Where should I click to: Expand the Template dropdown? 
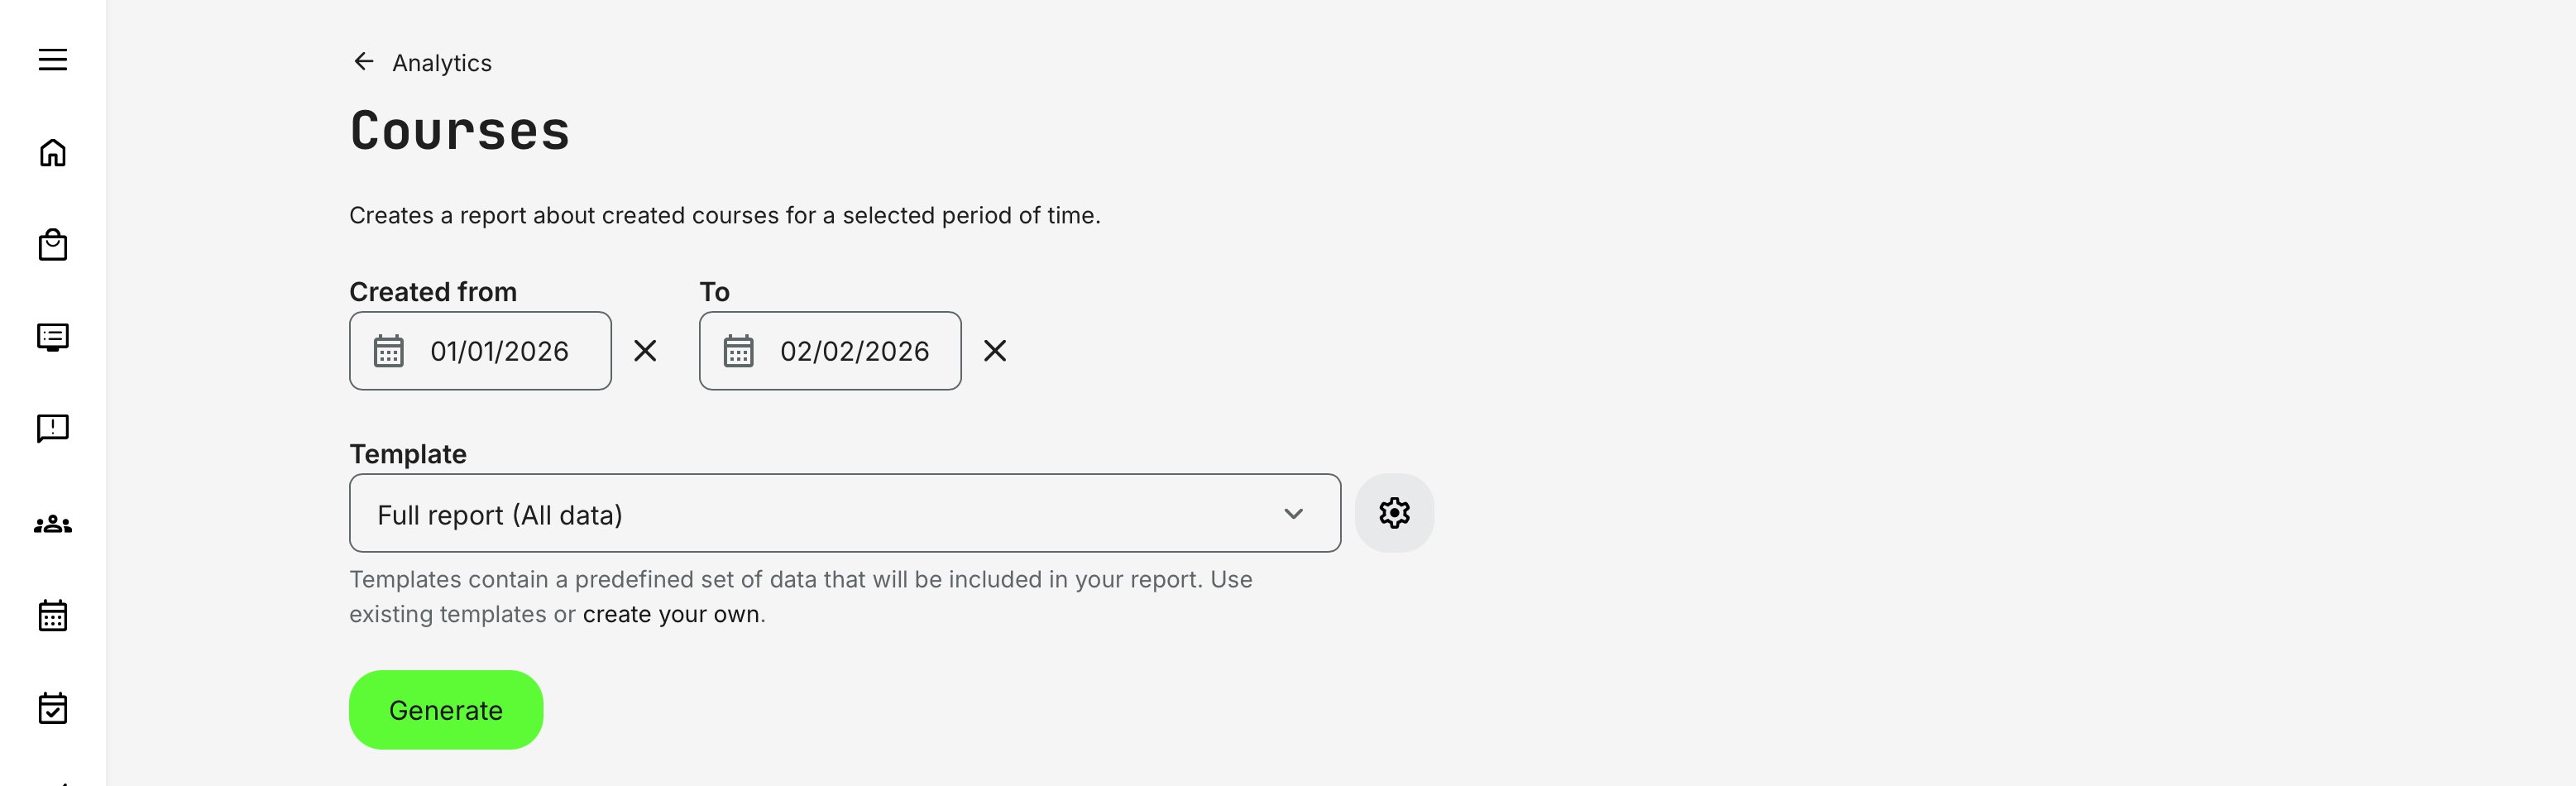(1295, 514)
